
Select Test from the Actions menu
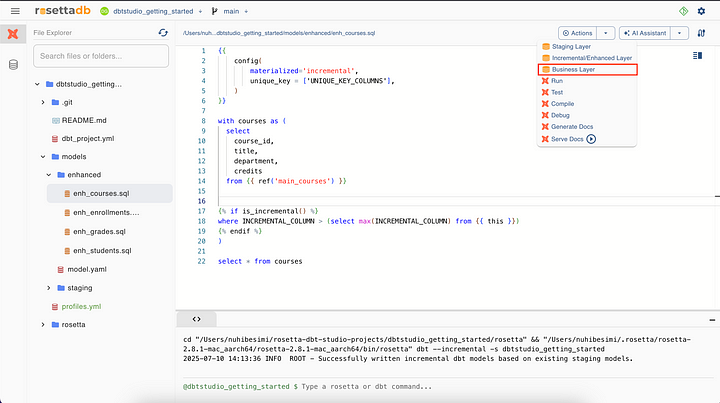[x=587, y=92]
